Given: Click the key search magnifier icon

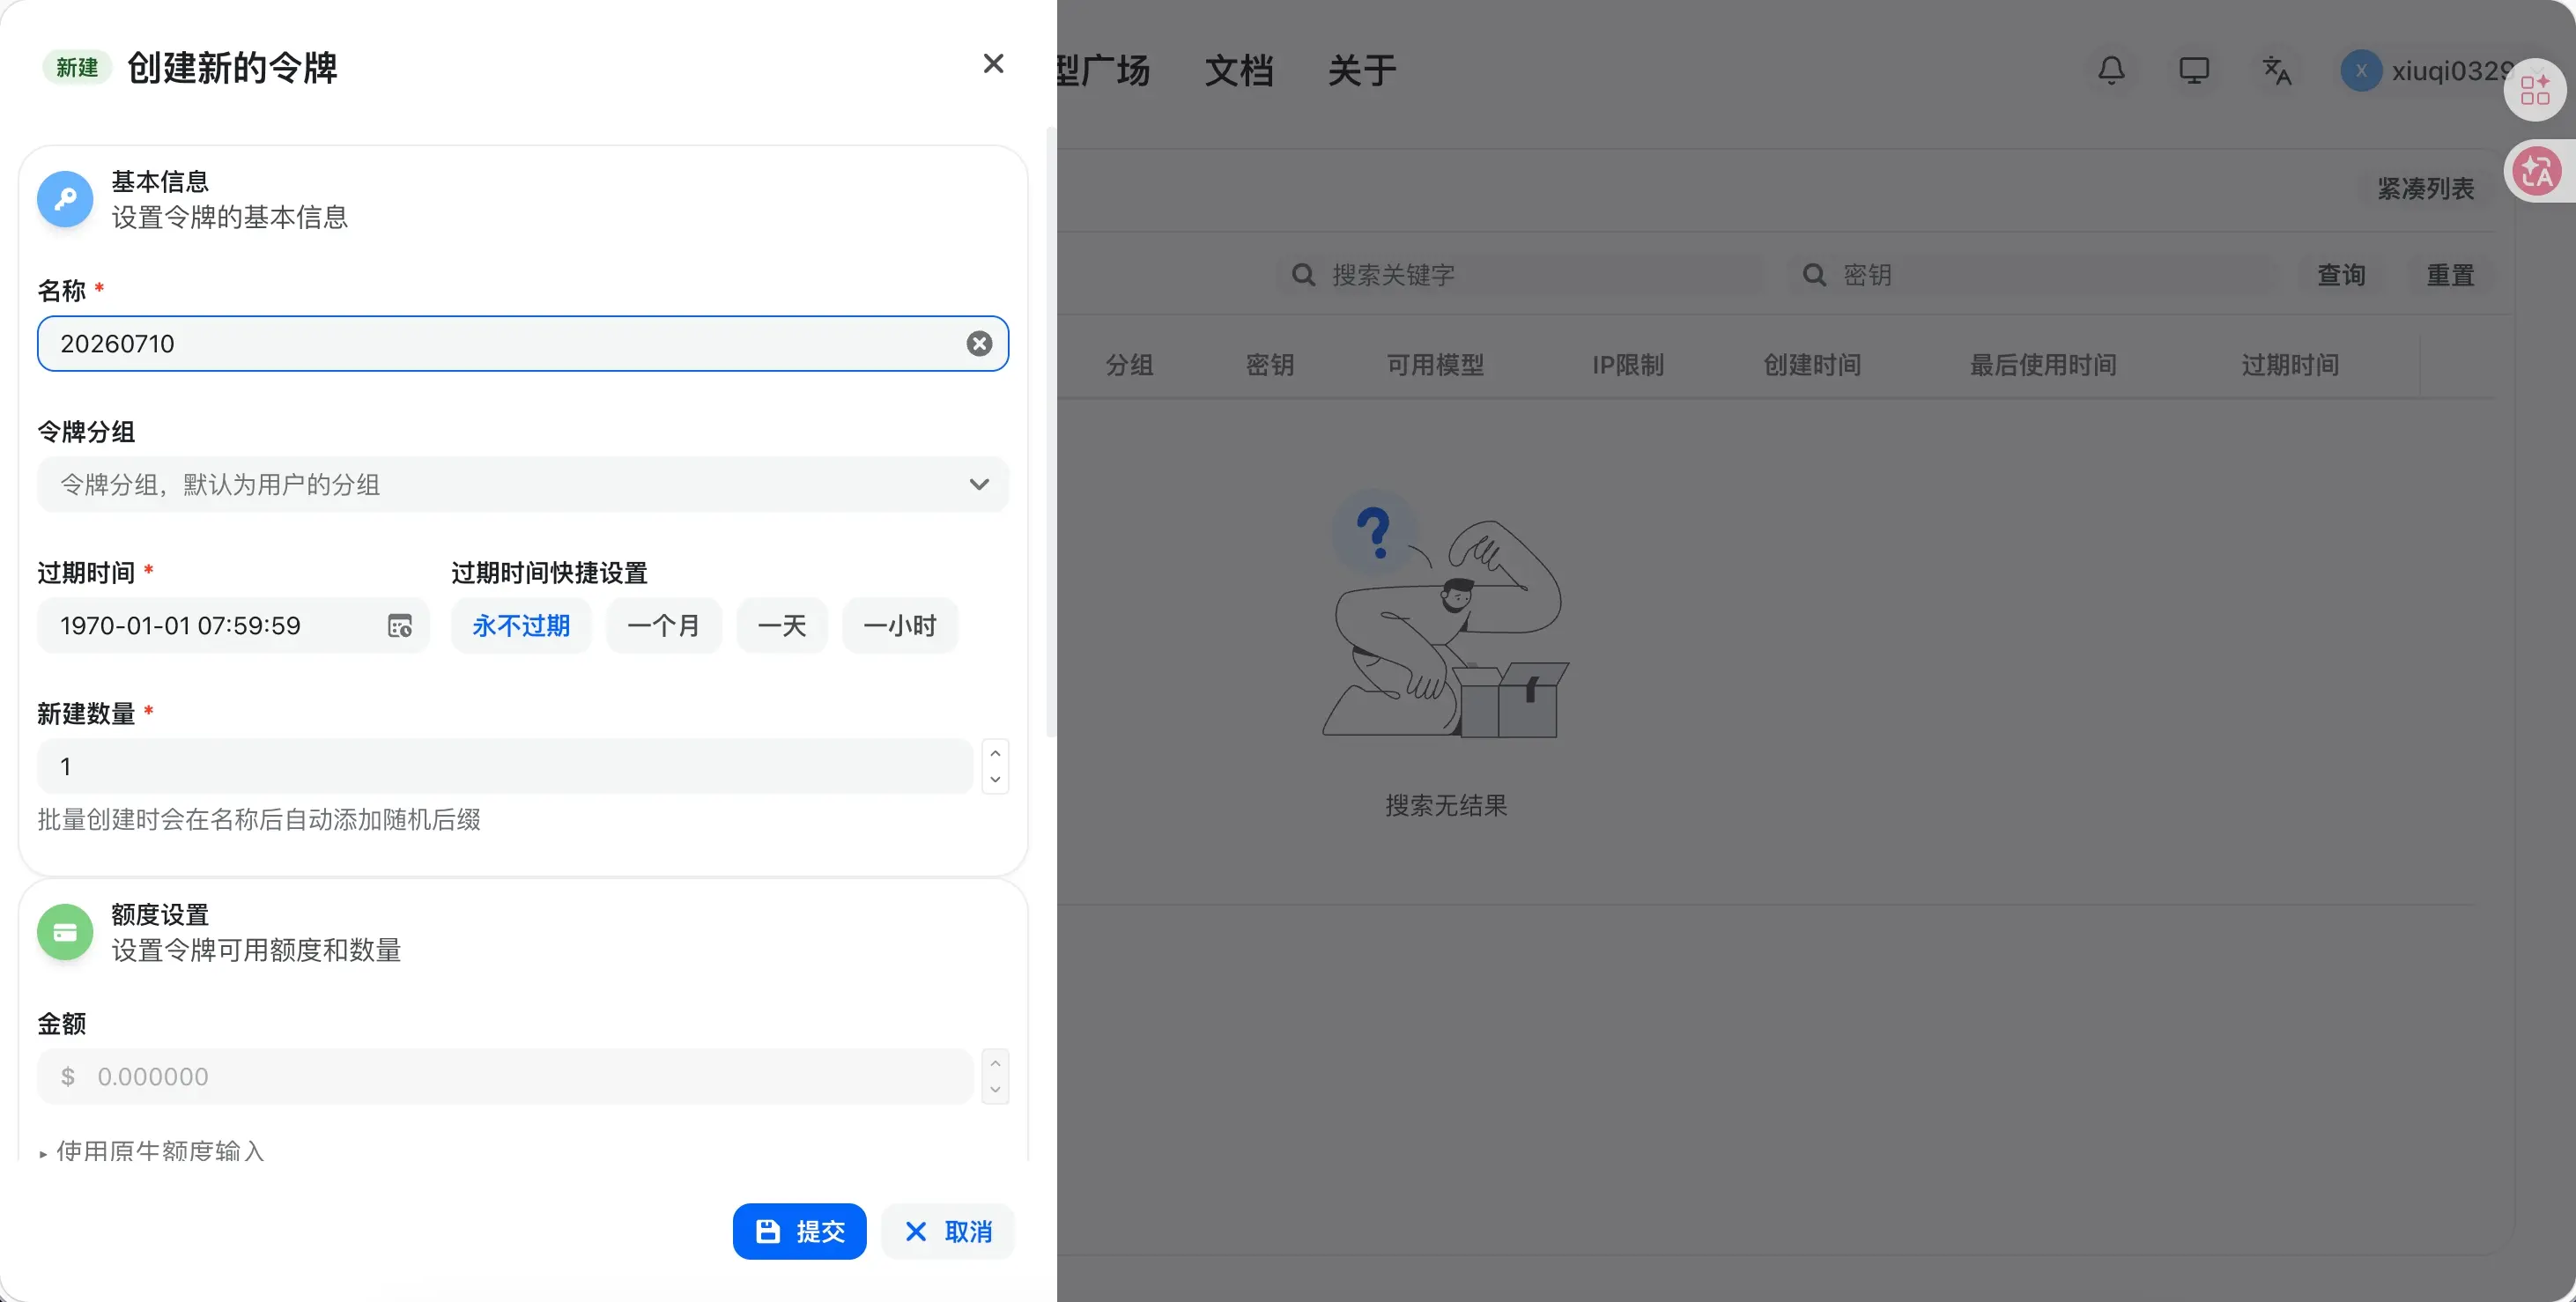Looking at the screenshot, I should pyautogui.click(x=1814, y=275).
